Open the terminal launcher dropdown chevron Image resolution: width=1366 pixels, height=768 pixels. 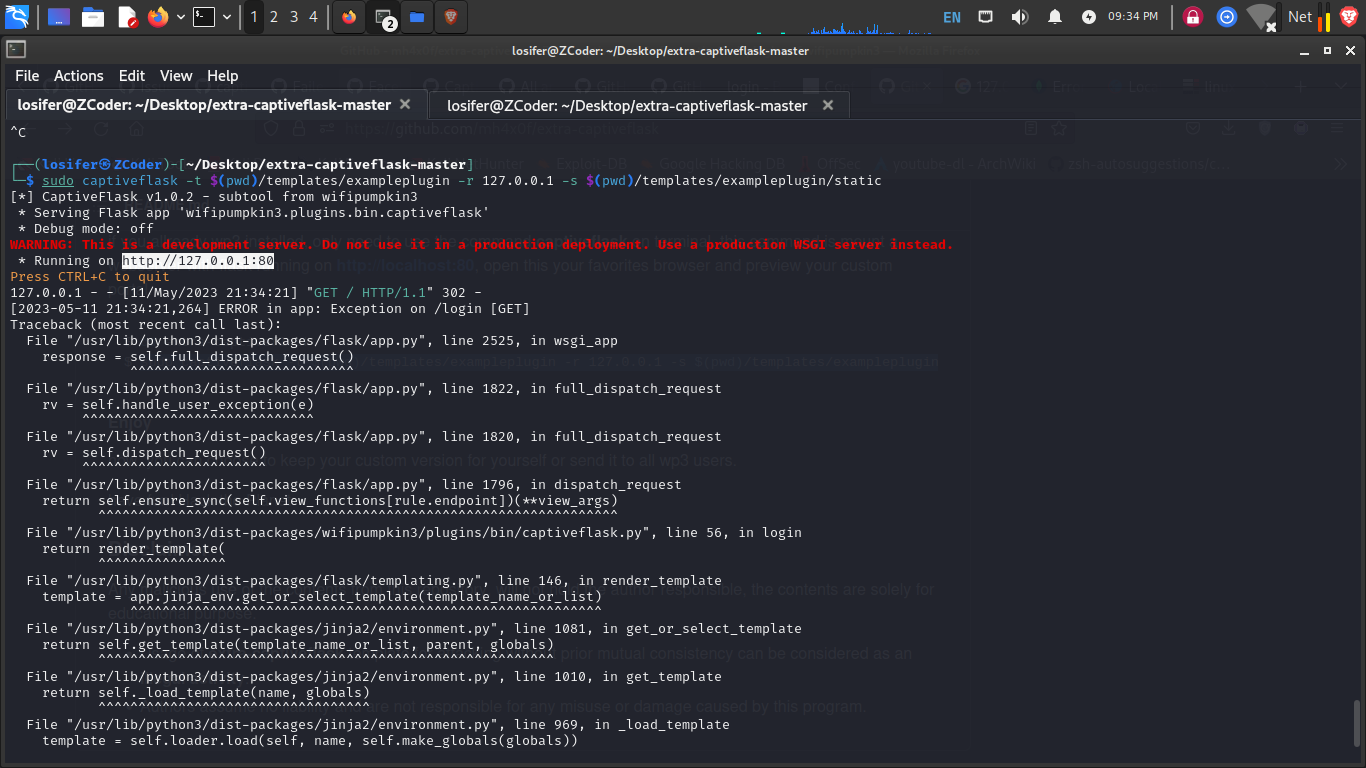pos(227,17)
